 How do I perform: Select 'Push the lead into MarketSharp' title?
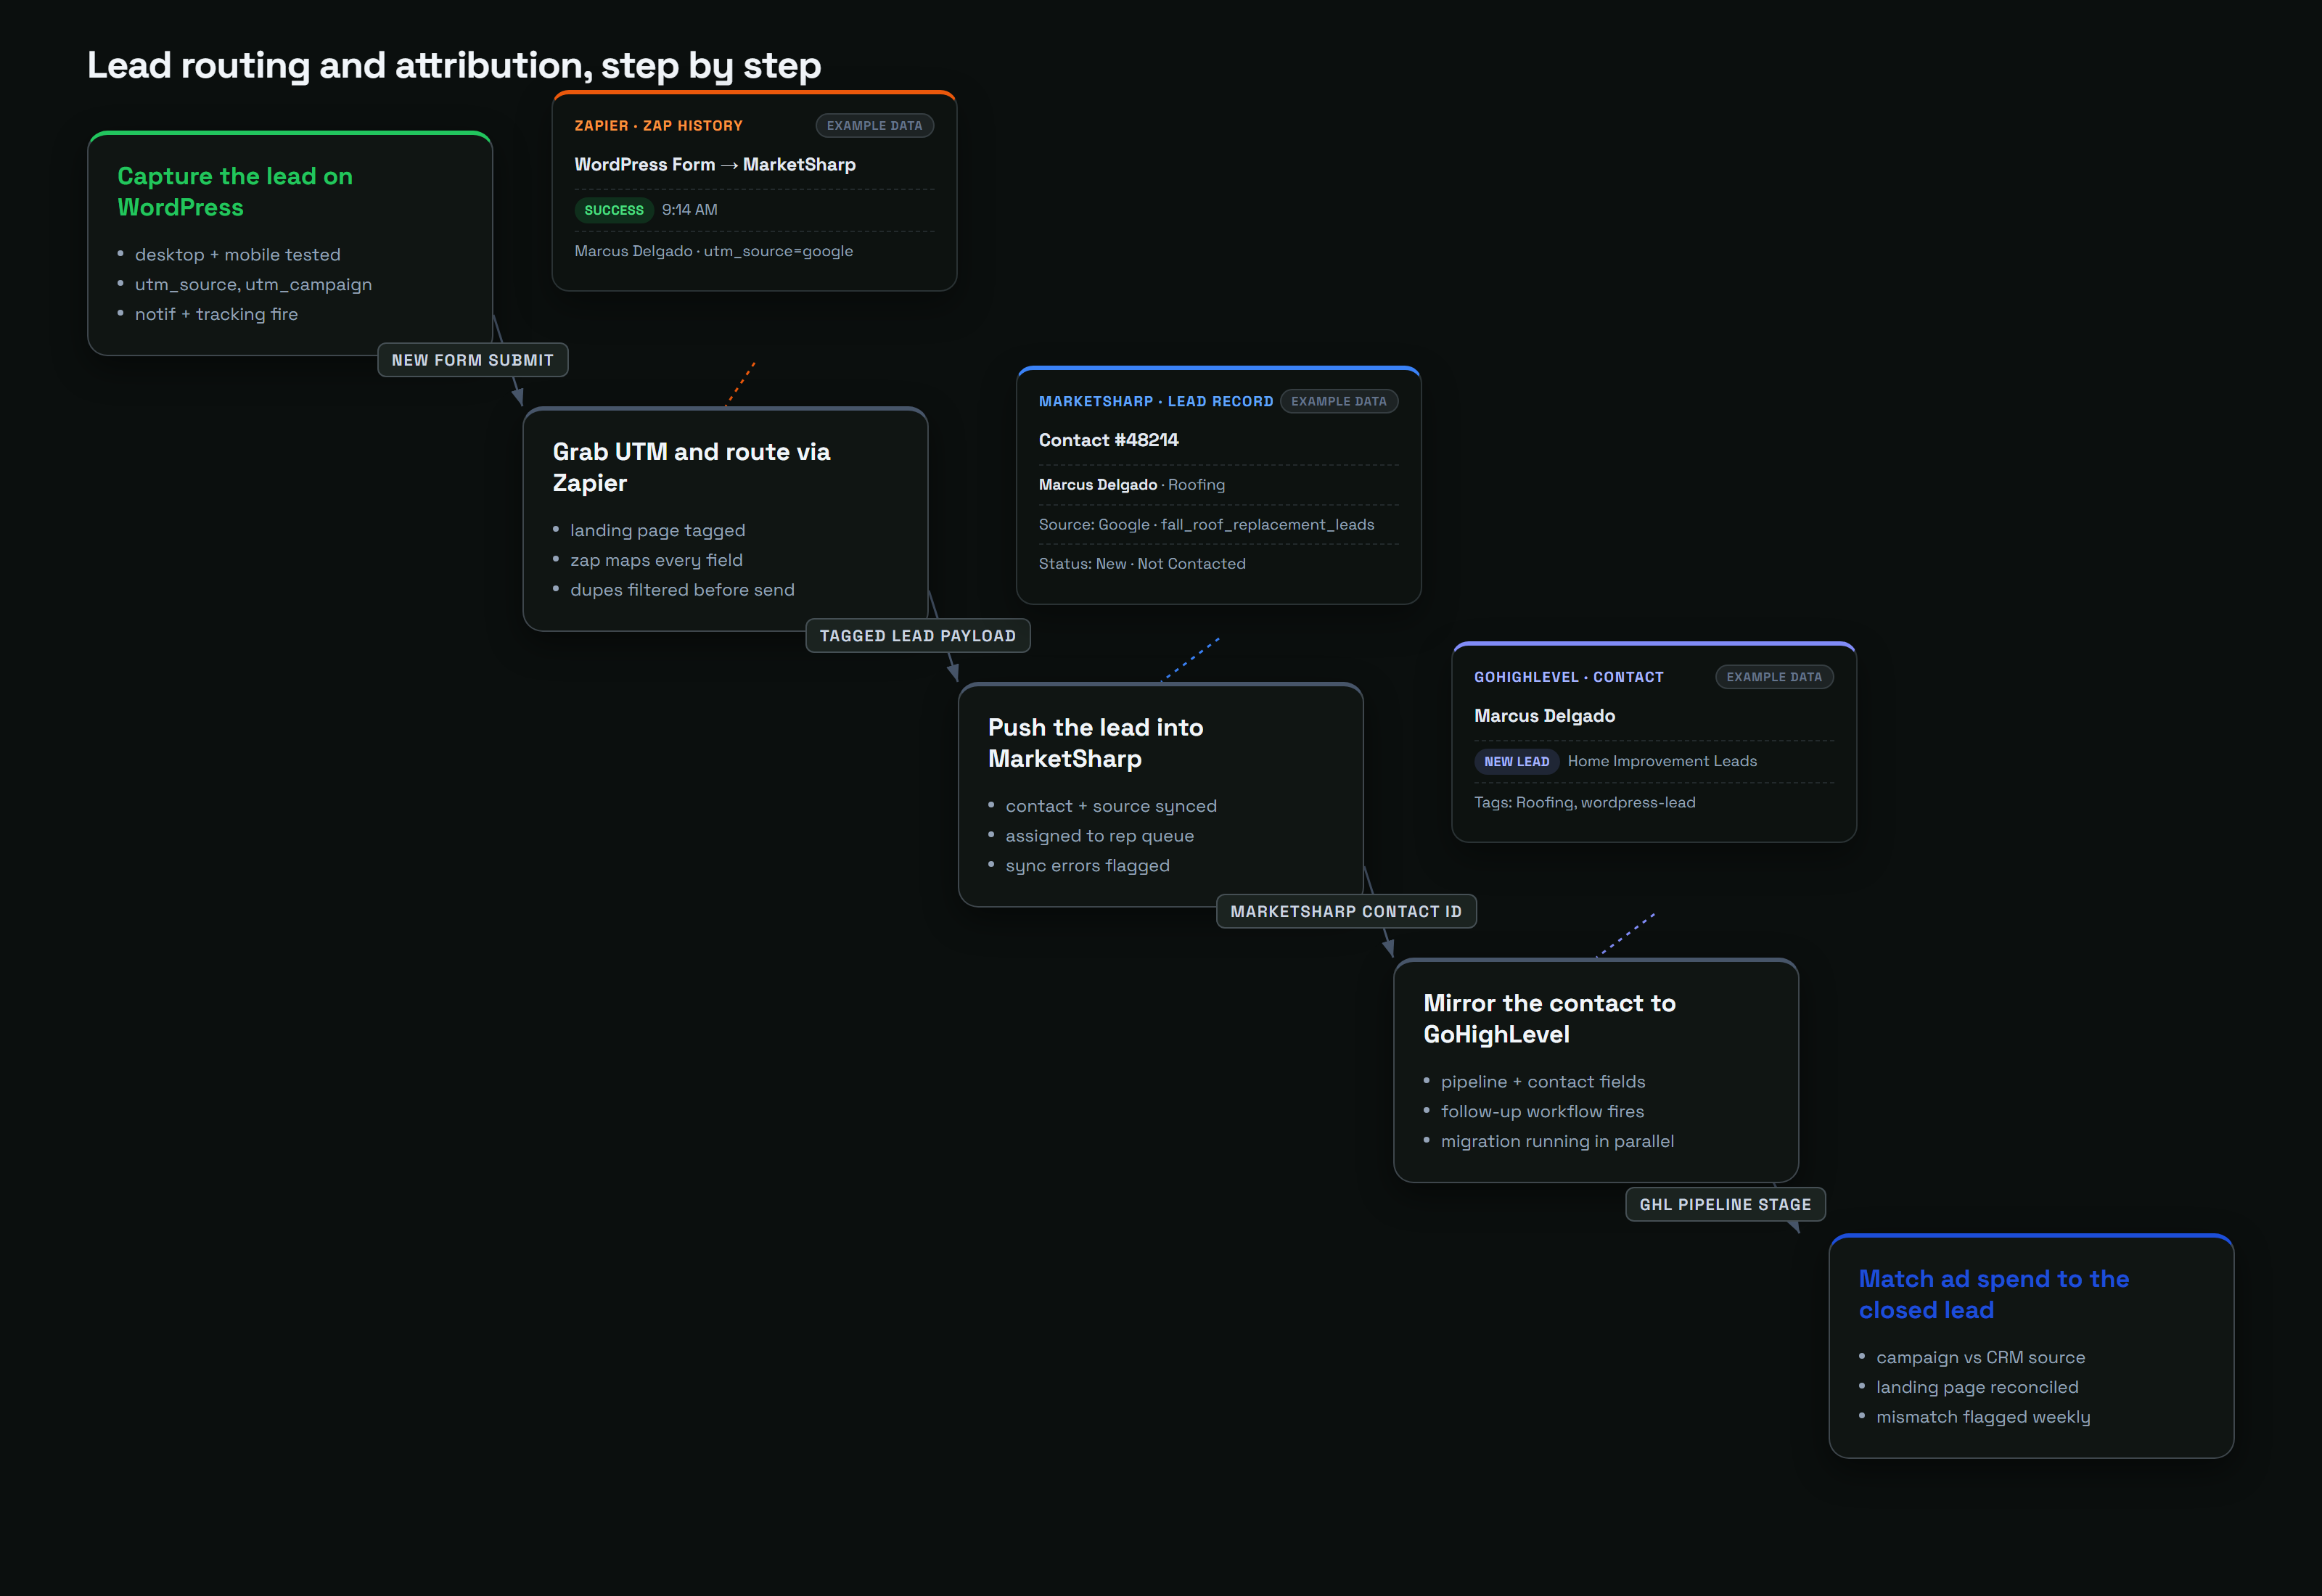pyautogui.click(x=1096, y=743)
